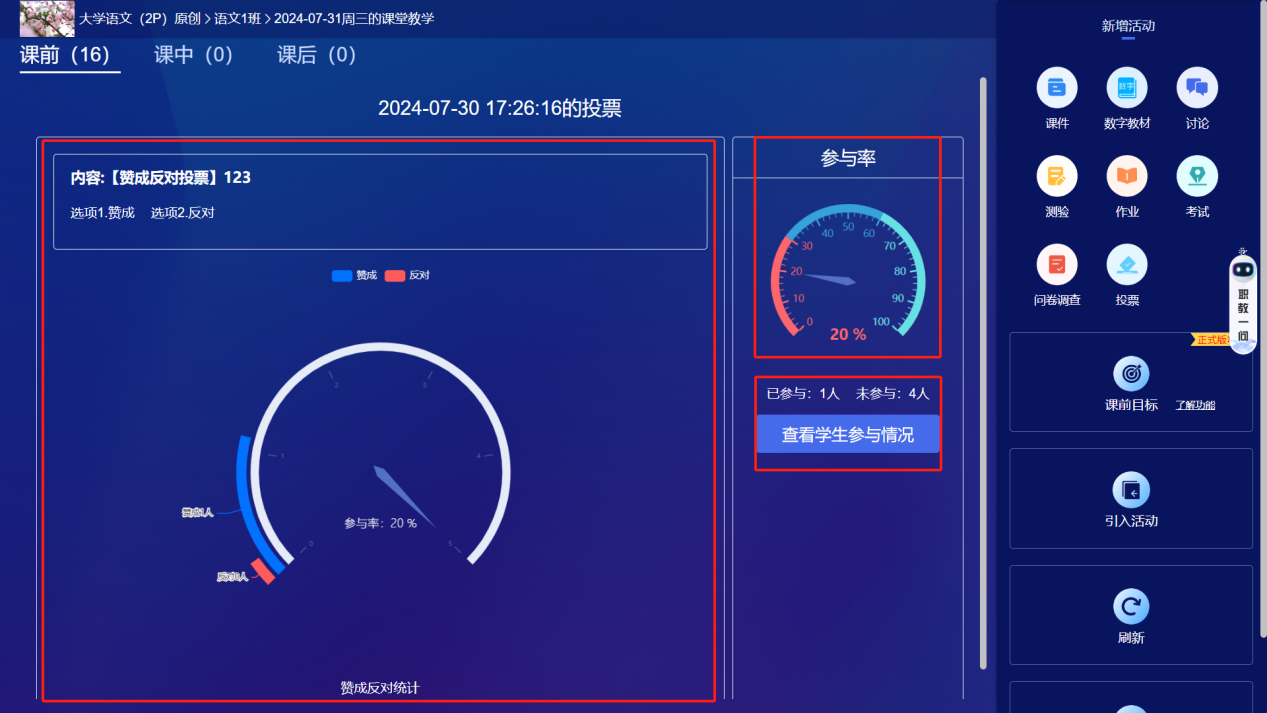Viewport: 1267px width, 713px height.
Task: Click the 刷新 refresh icon
Action: pos(1131,607)
